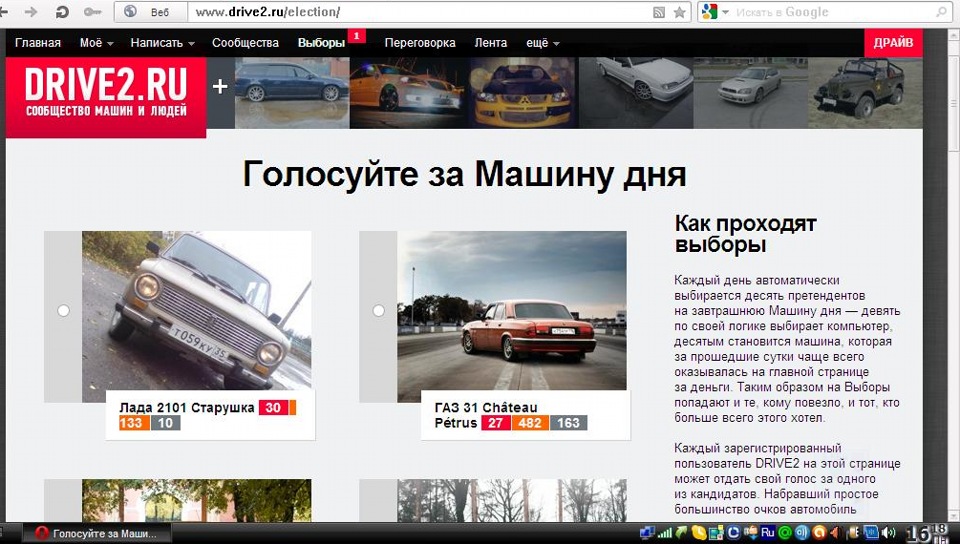Open blue station wagon header thumbnail
The height and width of the screenshot is (544, 960).
click(x=292, y=93)
